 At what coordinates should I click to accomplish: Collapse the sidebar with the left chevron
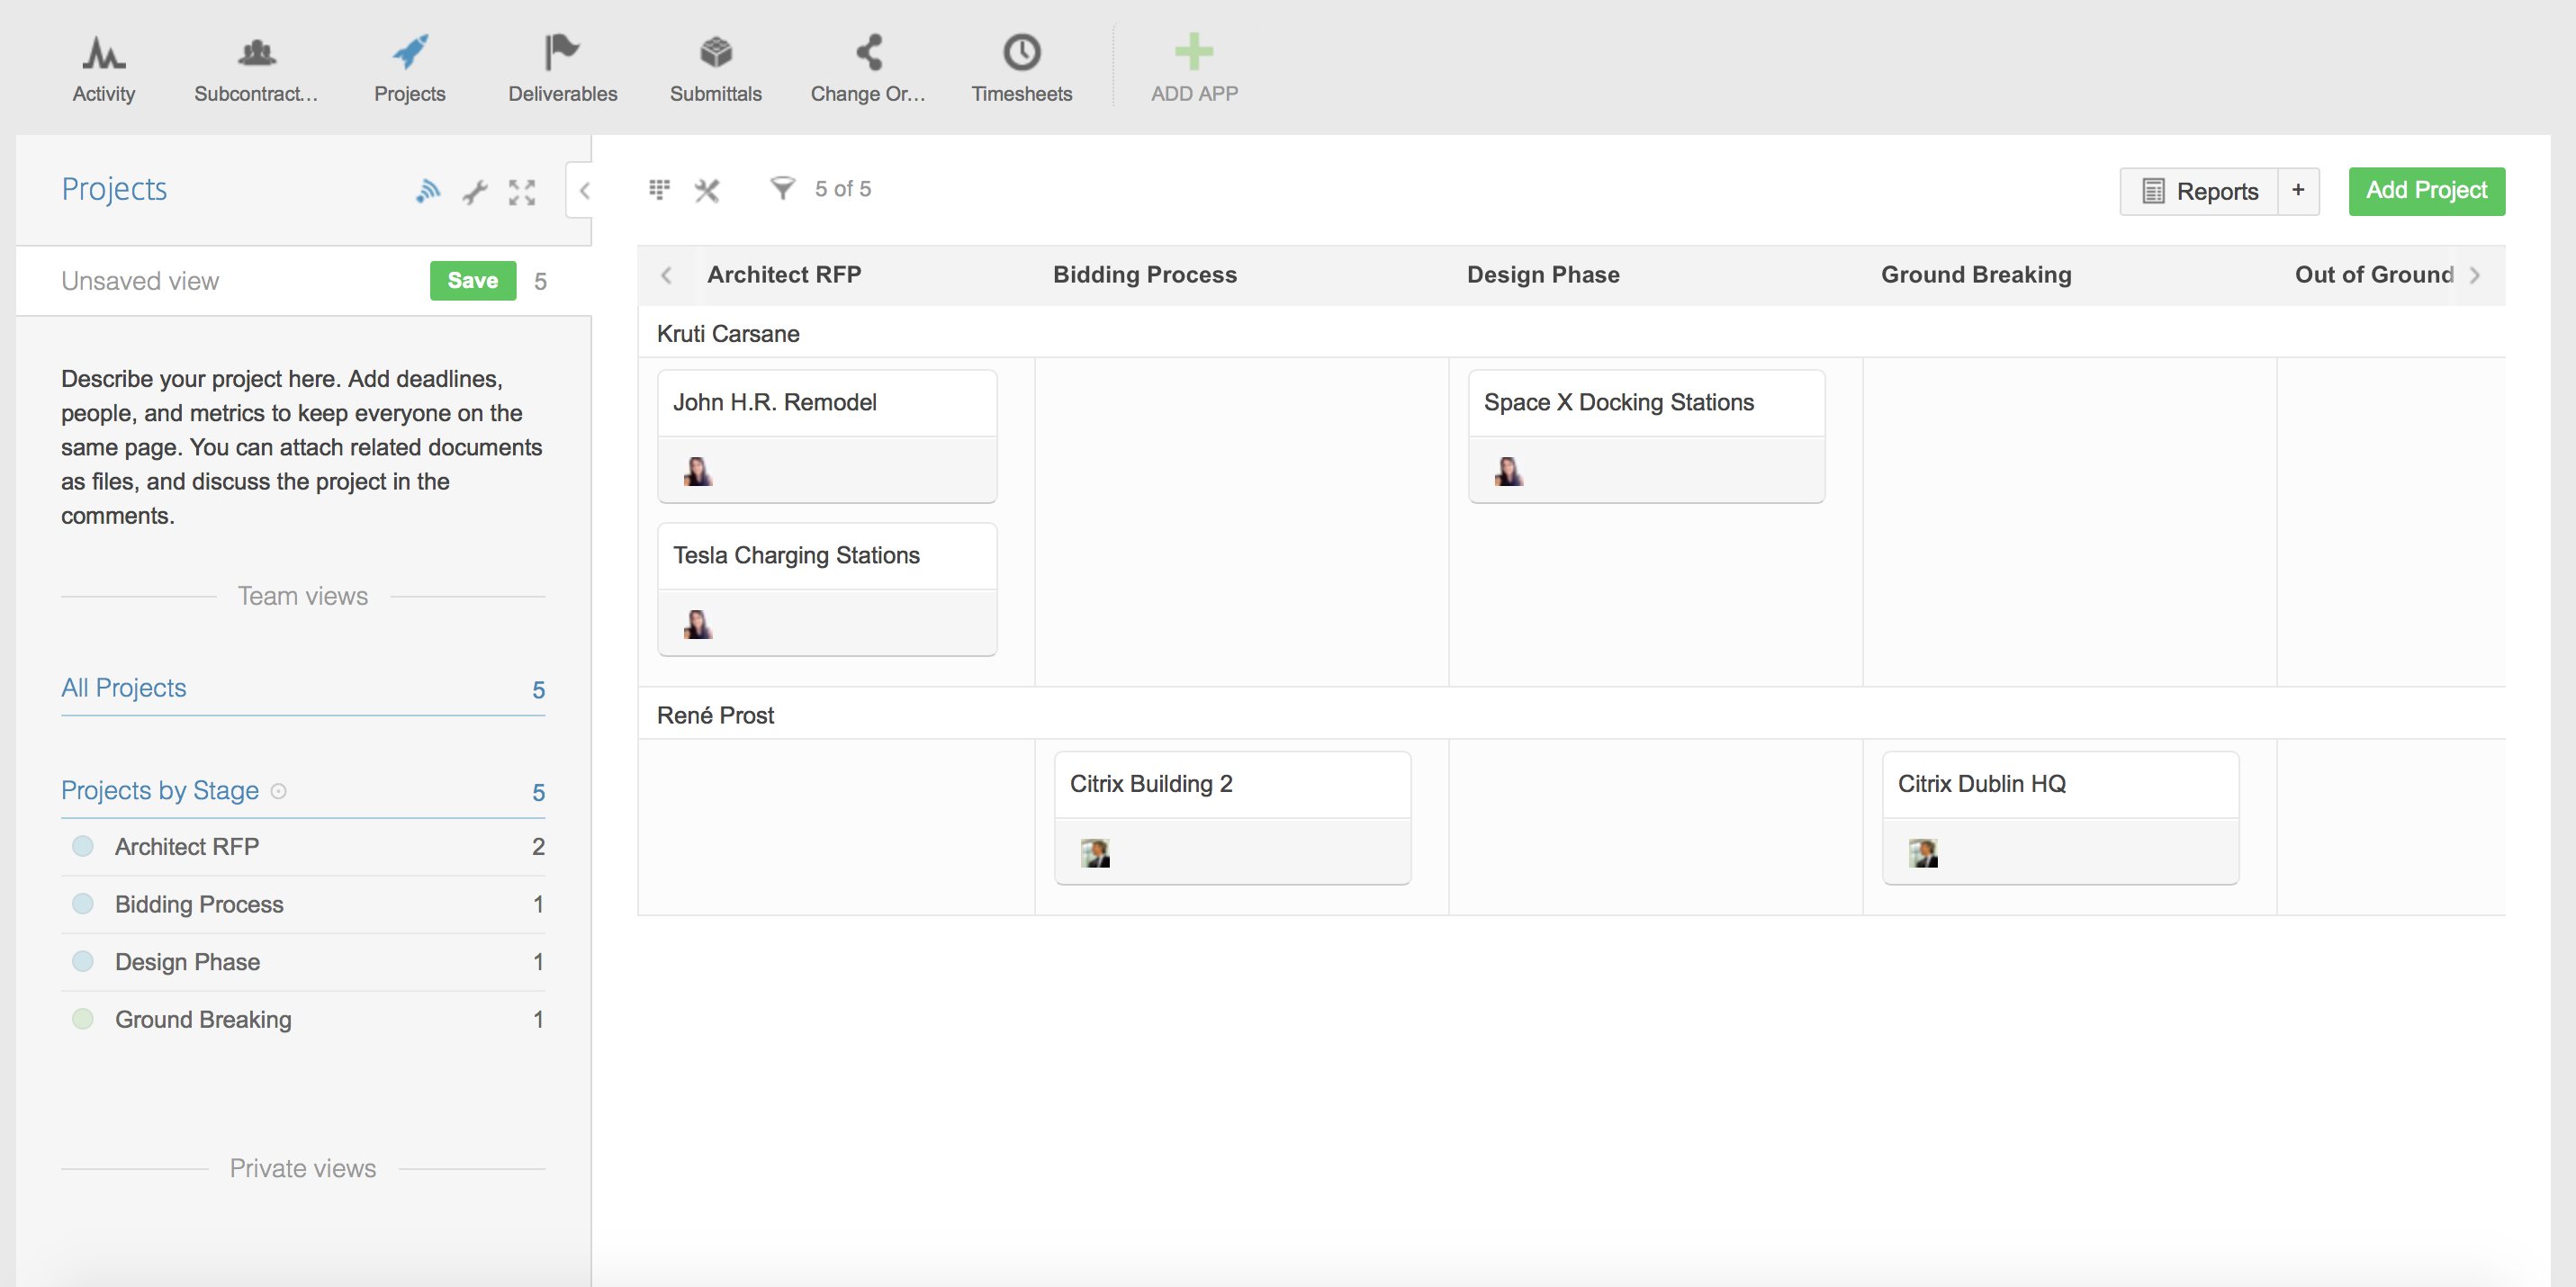coord(584,190)
